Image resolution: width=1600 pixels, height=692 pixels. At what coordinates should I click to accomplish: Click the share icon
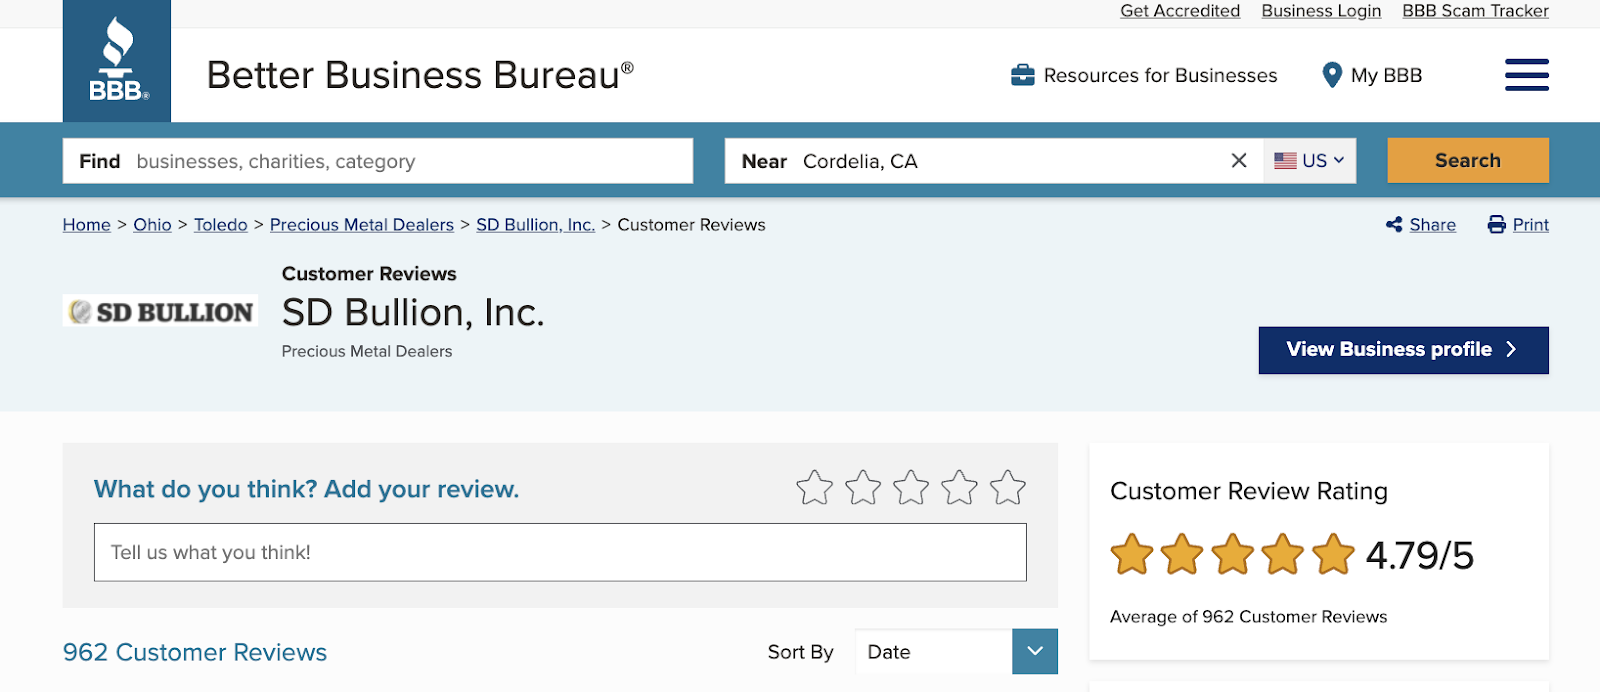coord(1394,225)
